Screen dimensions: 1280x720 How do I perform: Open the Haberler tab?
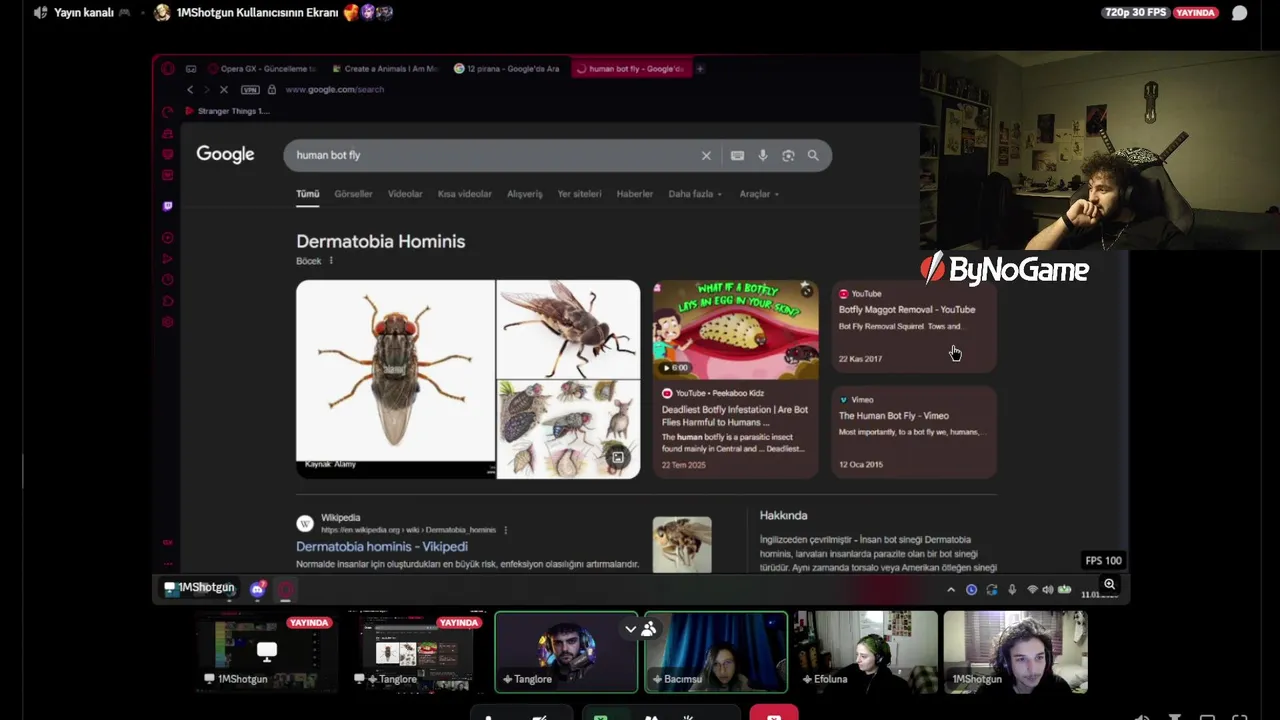point(635,194)
